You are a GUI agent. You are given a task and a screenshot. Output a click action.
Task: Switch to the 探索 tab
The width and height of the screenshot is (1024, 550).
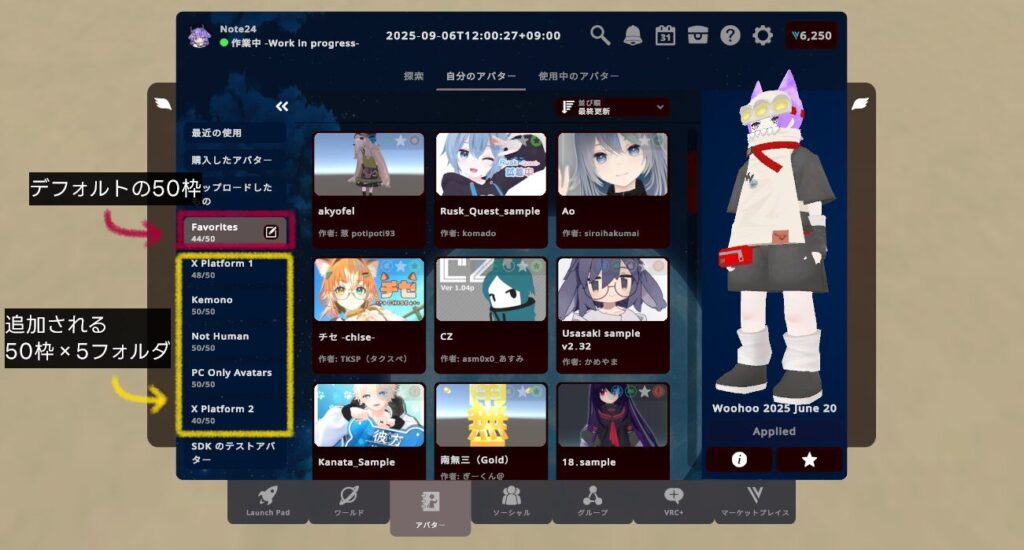coord(413,76)
